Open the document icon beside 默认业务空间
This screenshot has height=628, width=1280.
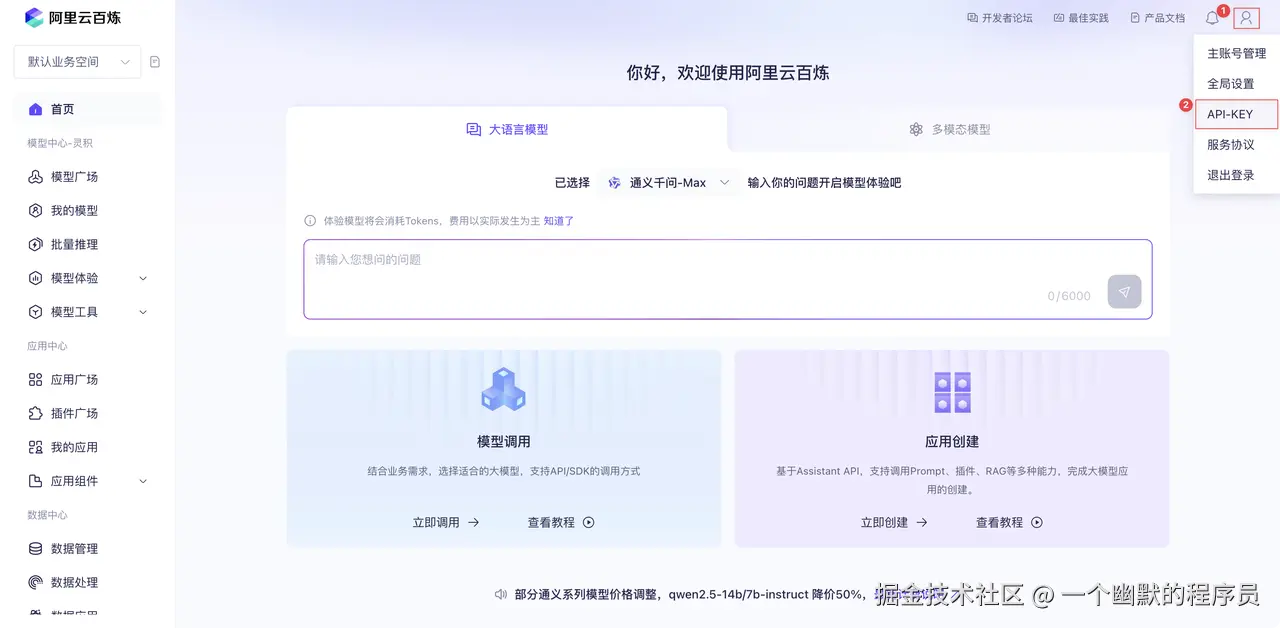click(155, 62)
